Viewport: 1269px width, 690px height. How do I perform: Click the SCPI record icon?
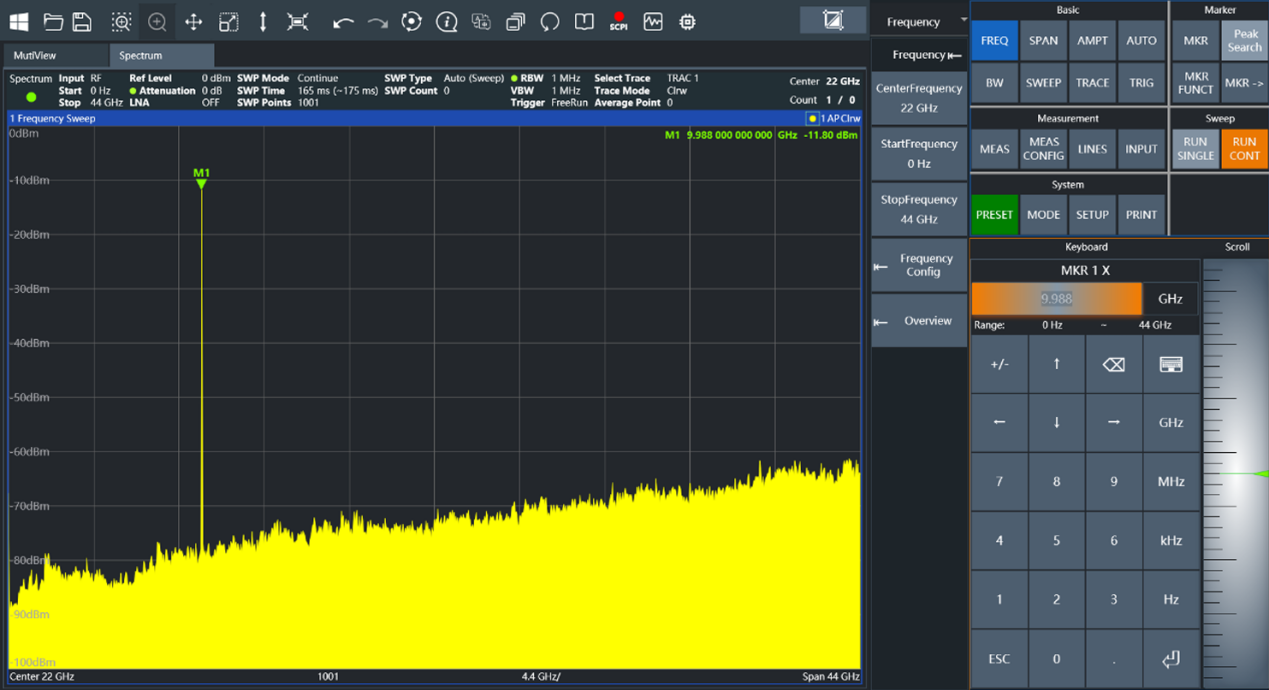(618, 22)
